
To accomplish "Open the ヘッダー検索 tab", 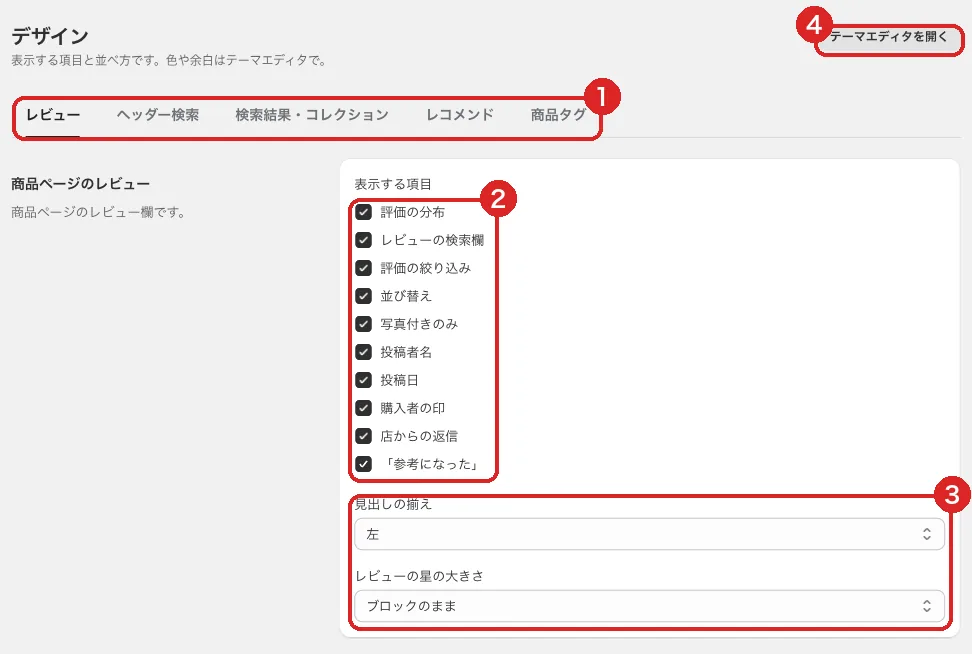I will click(x=157, y=115).
